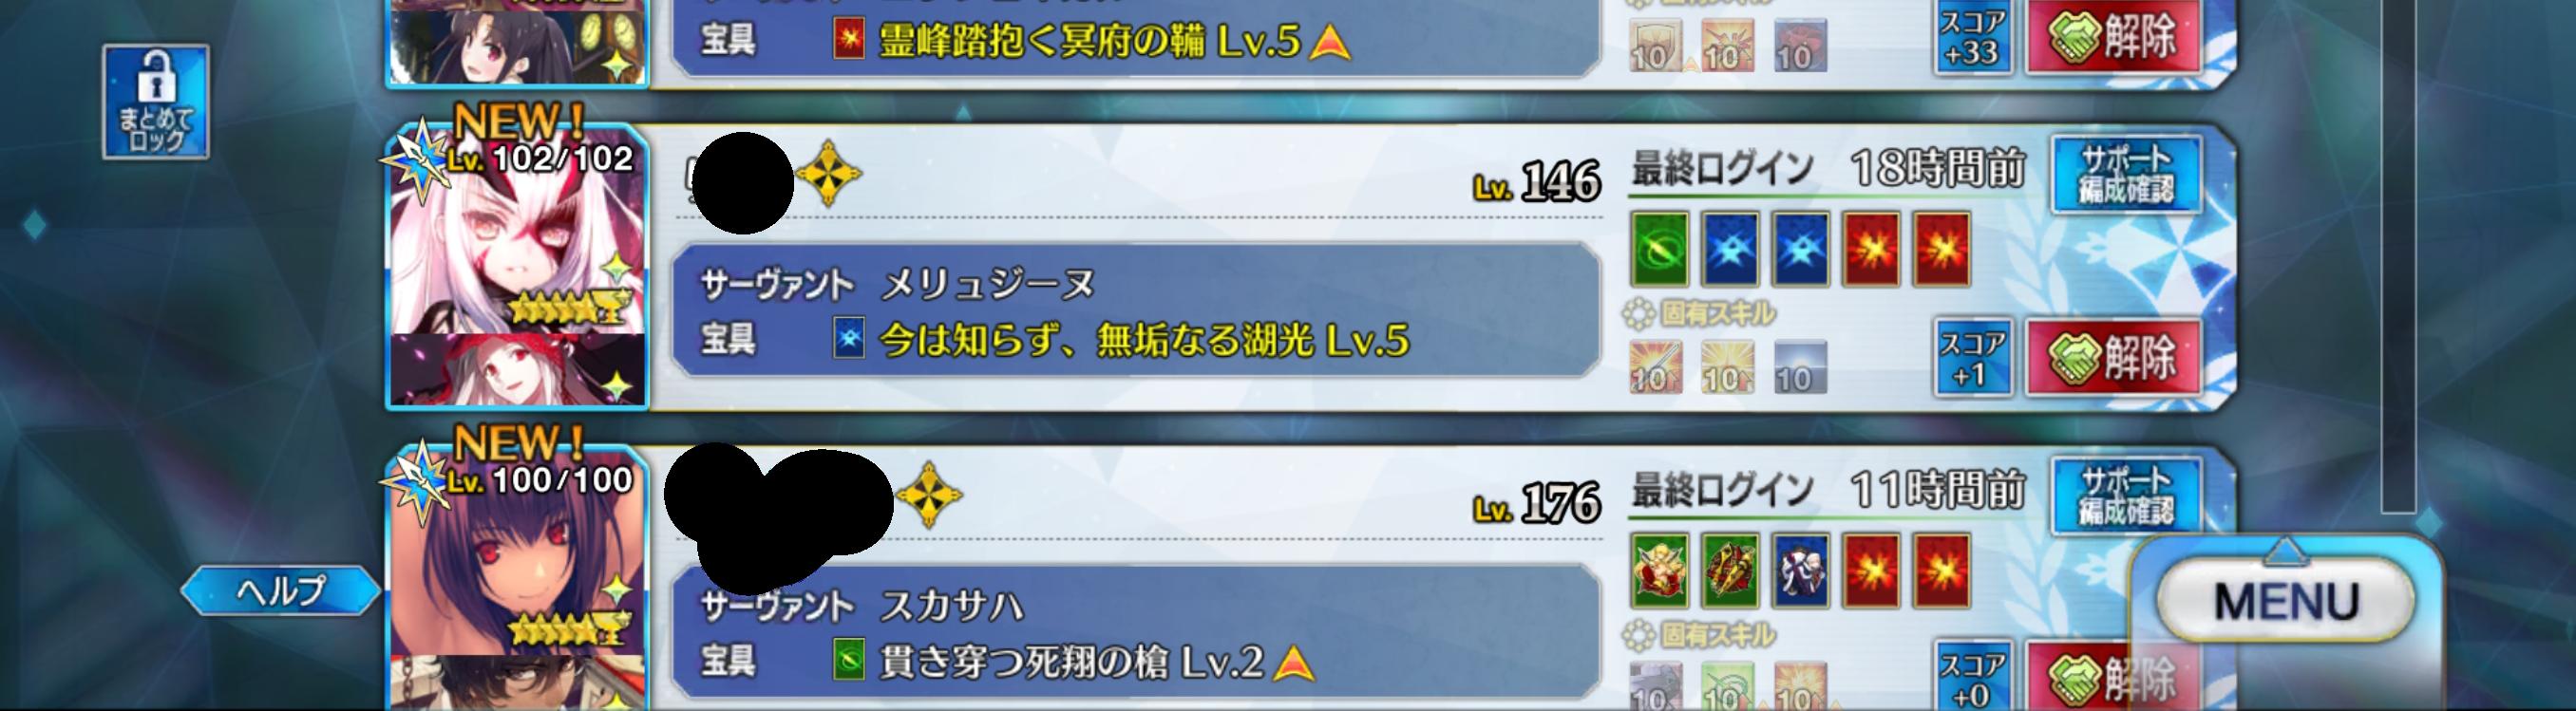
Task: Click Melusine's green Quick command card icon
Action: [x=1659, y=249]
